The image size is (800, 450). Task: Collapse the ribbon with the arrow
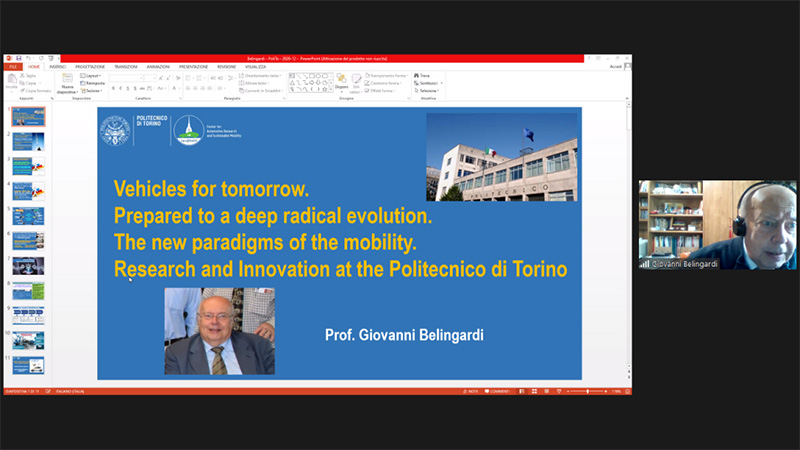[627, 98]
